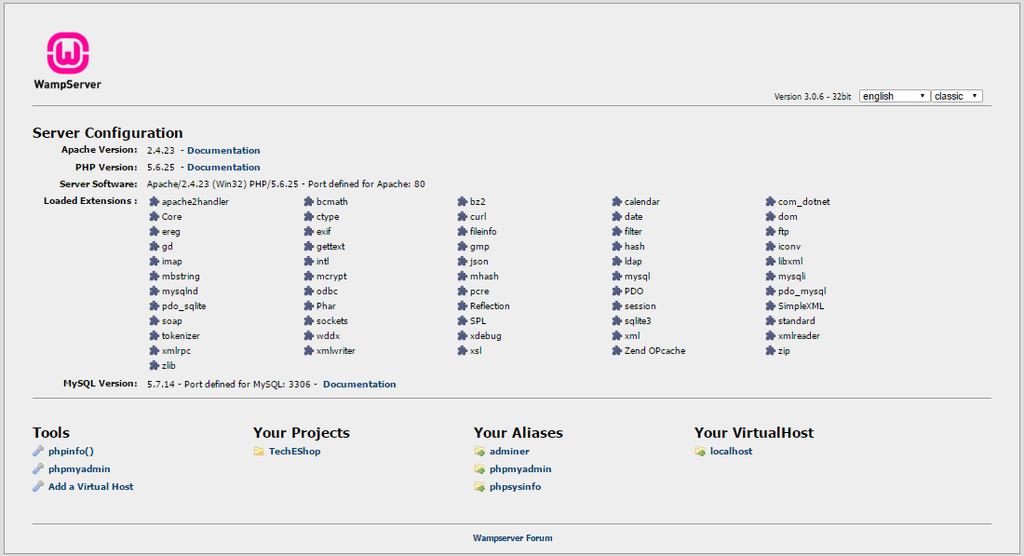Click the standard extension name

796,320
